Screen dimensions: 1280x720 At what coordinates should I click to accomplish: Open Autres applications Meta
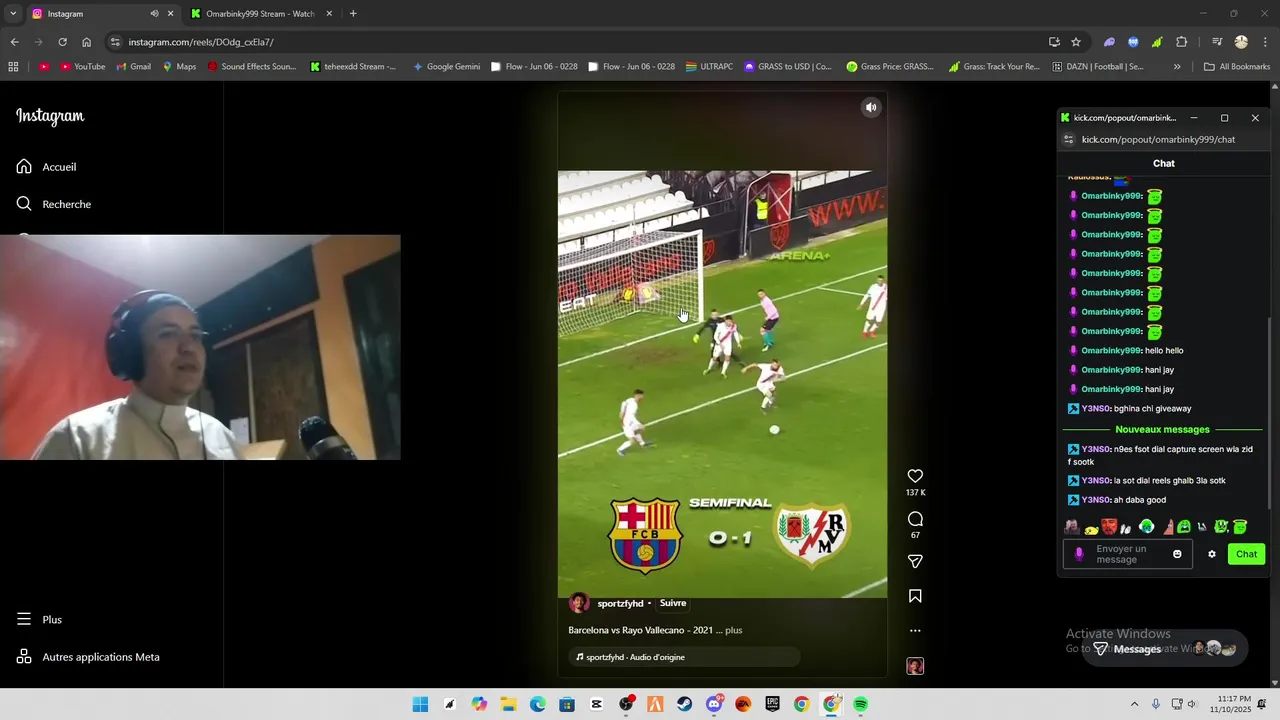(88, 657)
